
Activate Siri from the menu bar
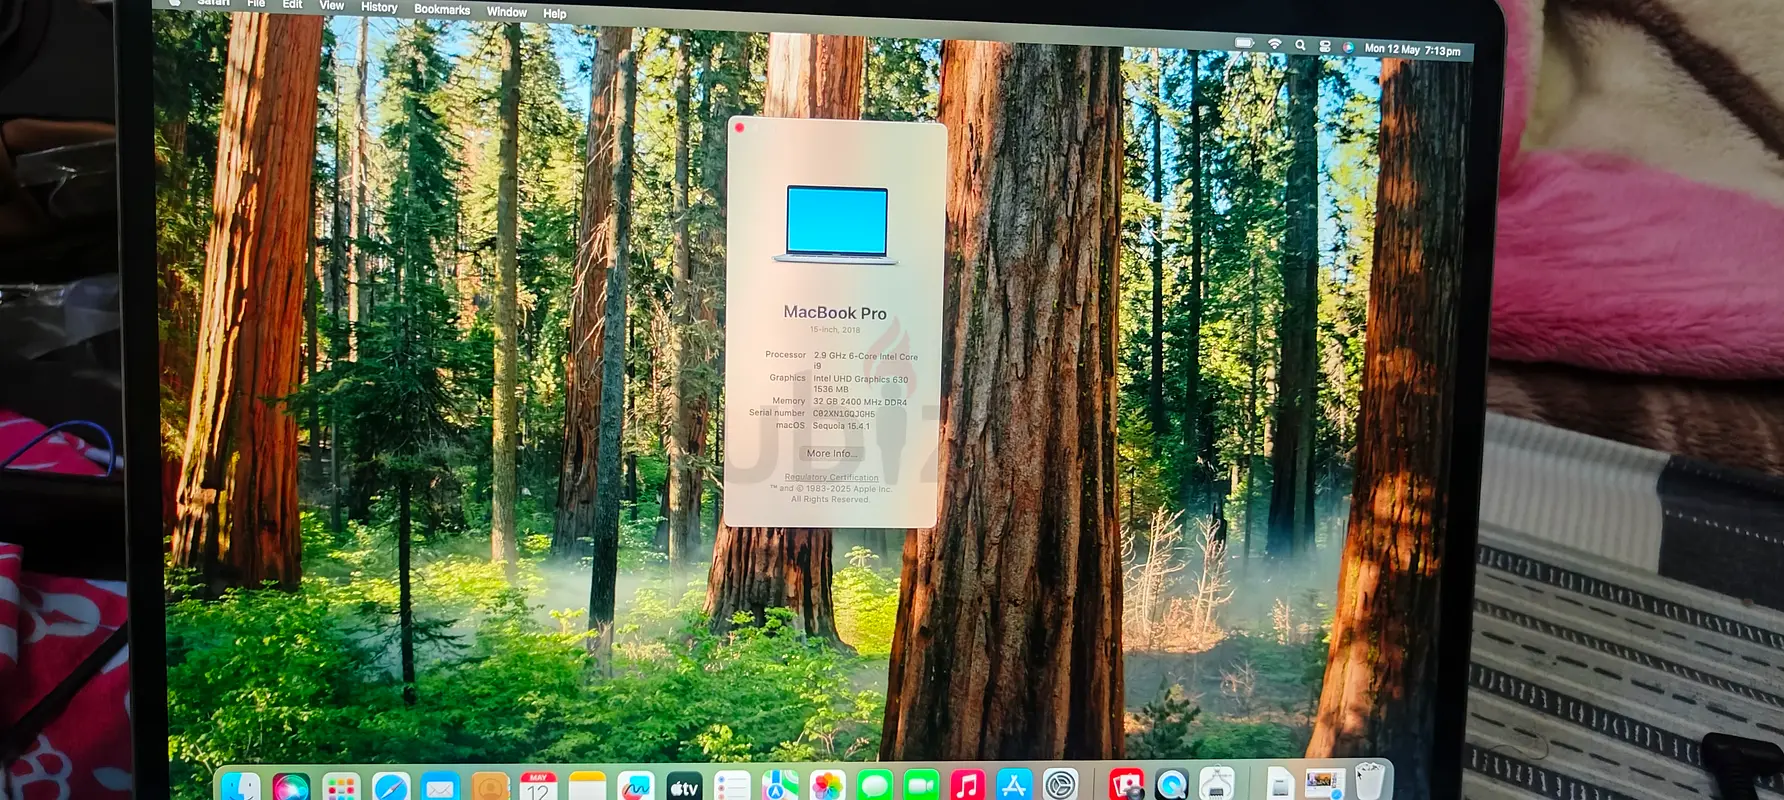pos(1348,47)
